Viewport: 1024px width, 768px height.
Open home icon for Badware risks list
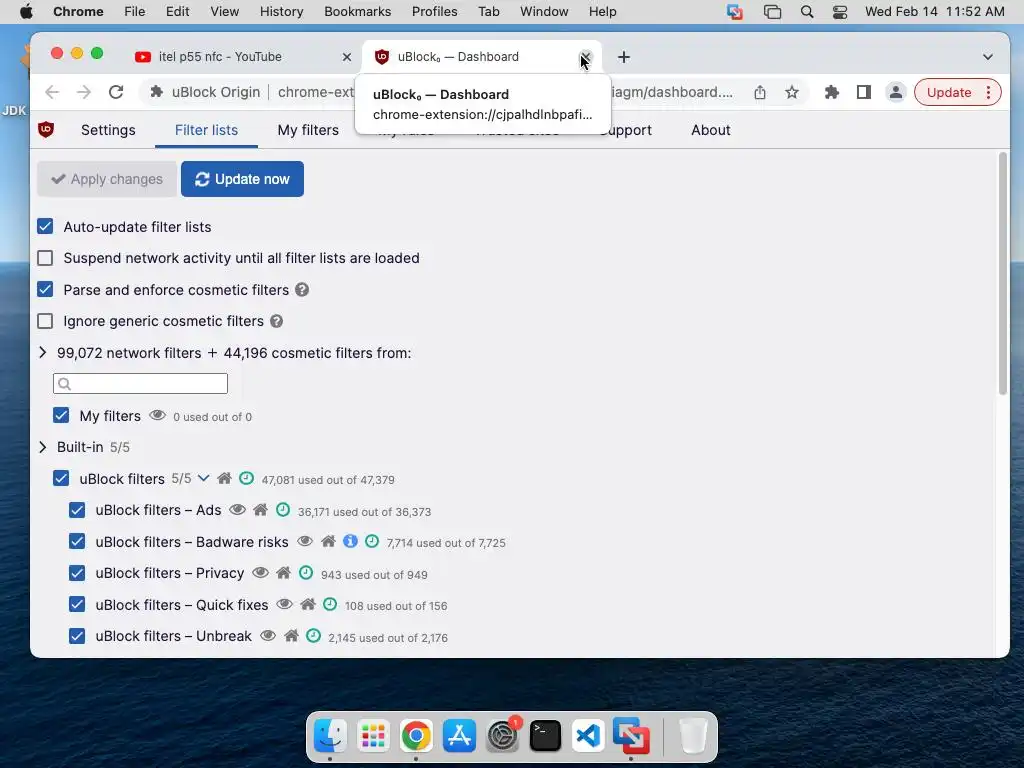pos(328,541)
